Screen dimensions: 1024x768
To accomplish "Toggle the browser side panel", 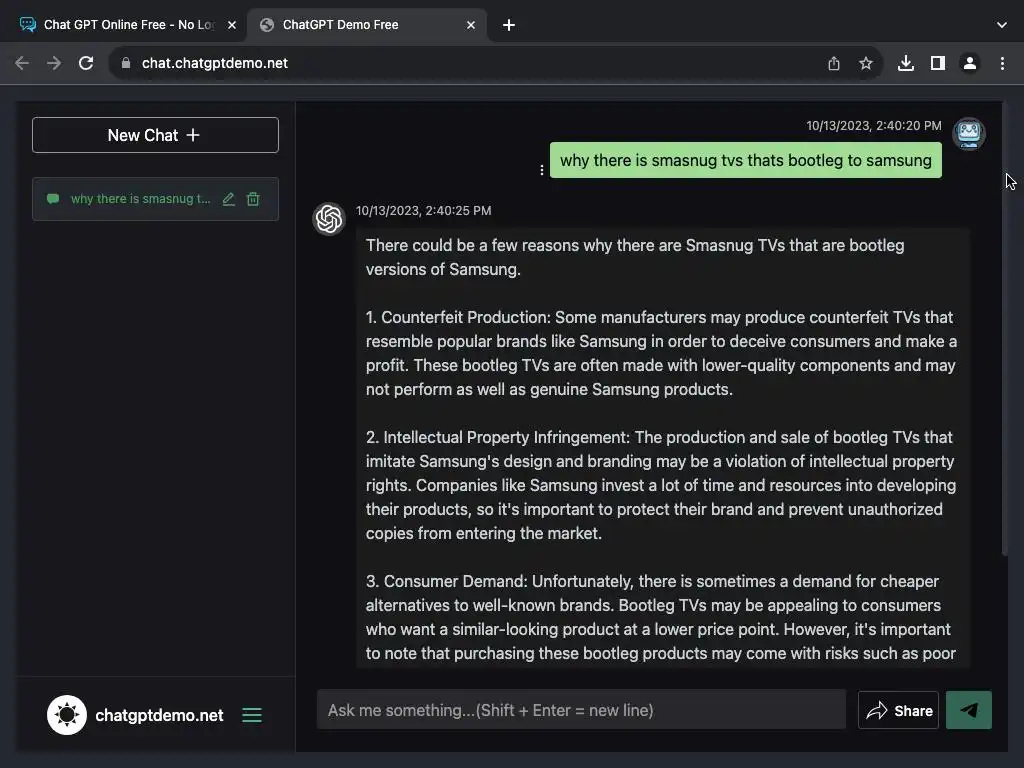I will tap(937, 63).
